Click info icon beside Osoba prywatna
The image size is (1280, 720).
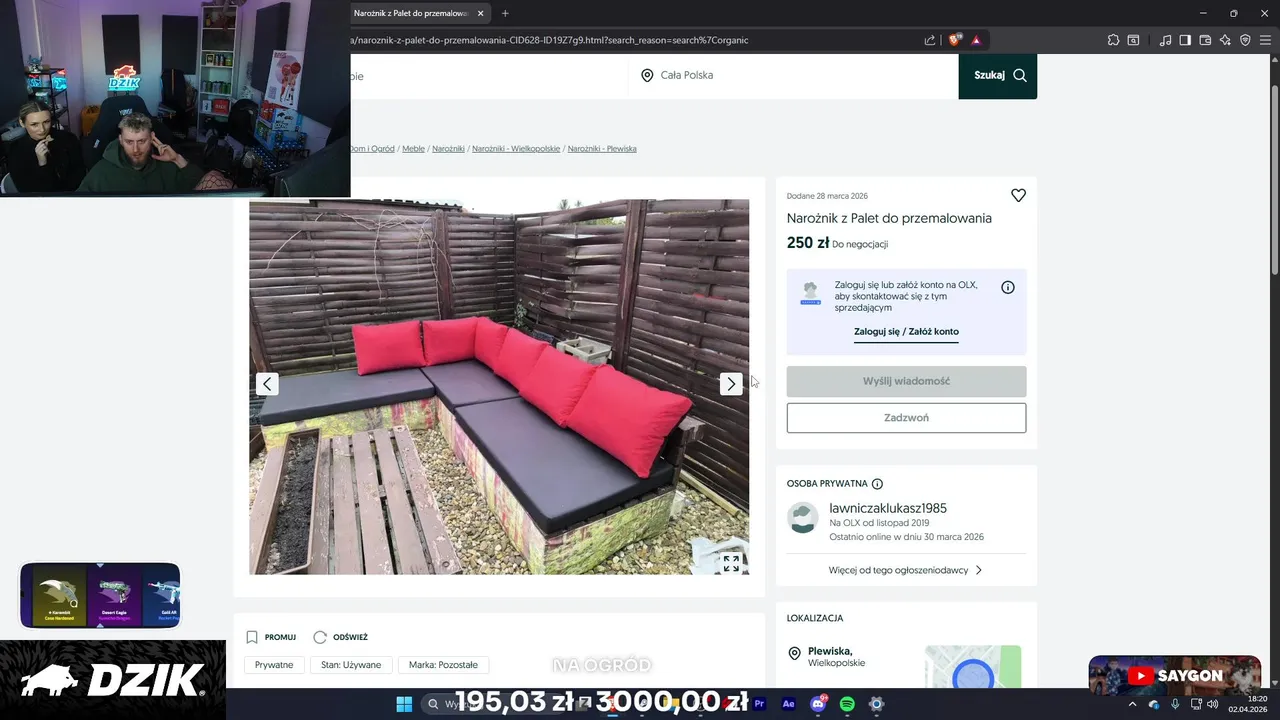[x=877, y=484]
